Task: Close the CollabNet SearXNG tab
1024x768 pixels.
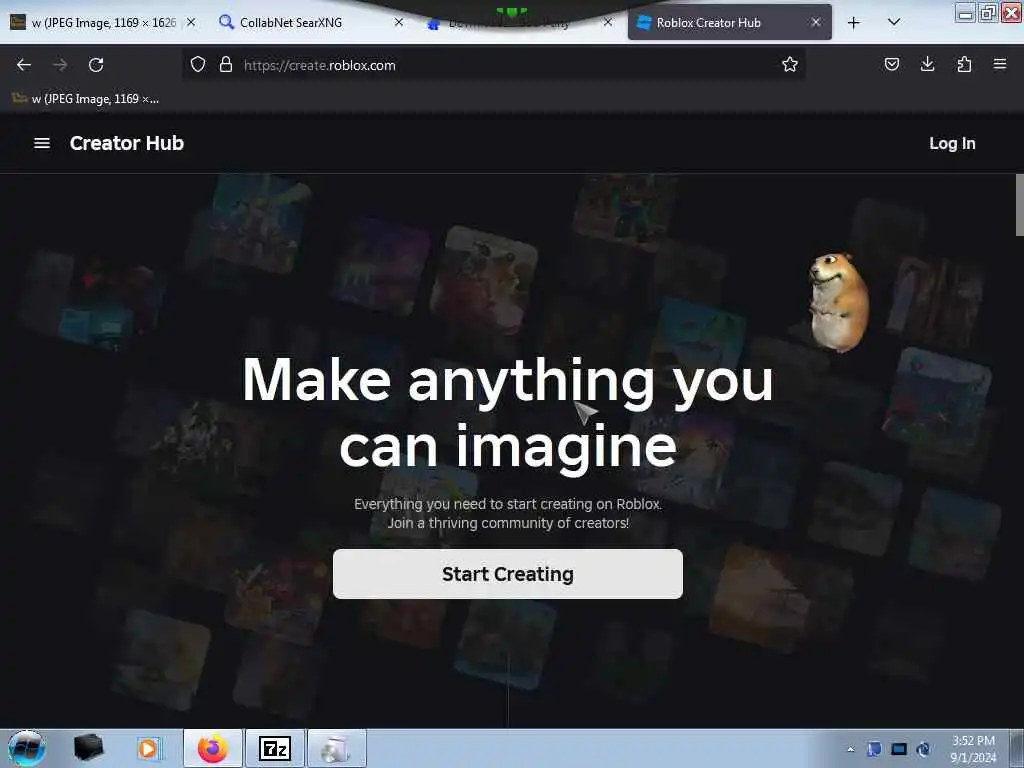Action: pyautogui.click(x=399, y=22)
